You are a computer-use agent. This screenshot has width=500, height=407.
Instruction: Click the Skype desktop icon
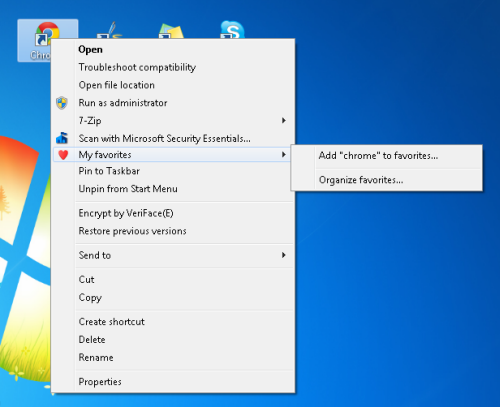tap(232, 30)
